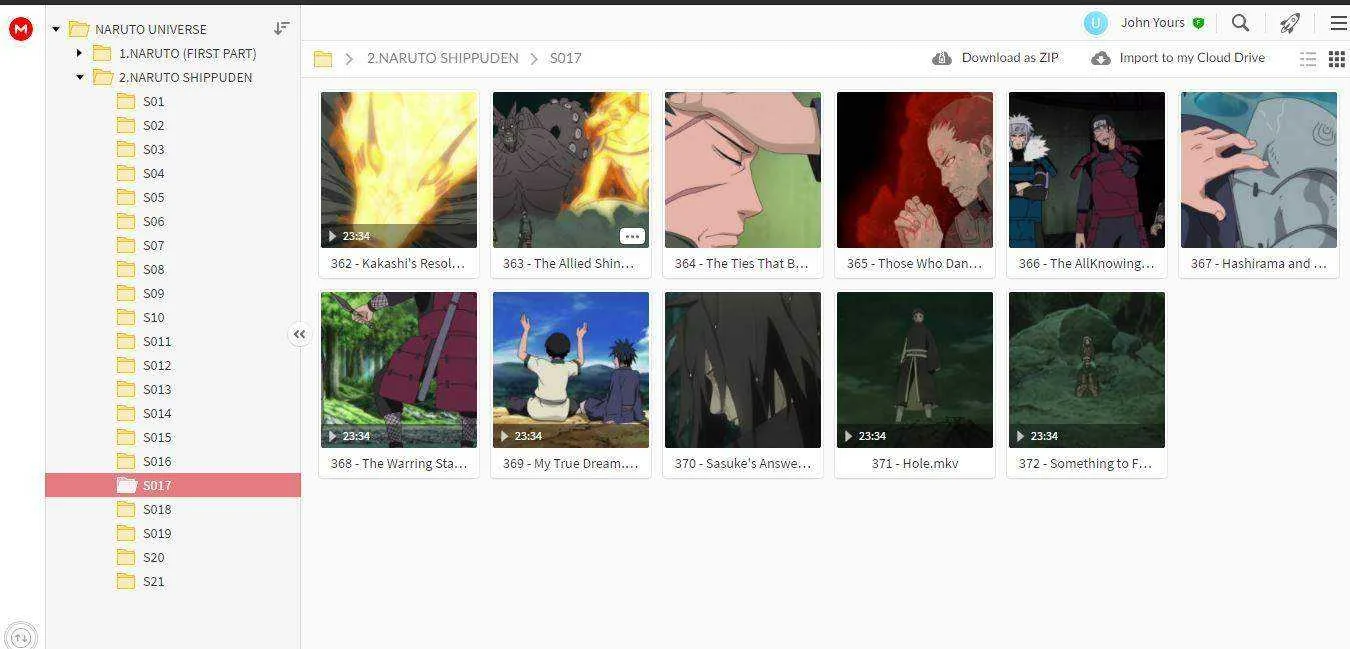Viewport: 1350px width, 649px height.
Task: Click the root folder icon in the breadcrumb
Action: click(x=322, y=59)
